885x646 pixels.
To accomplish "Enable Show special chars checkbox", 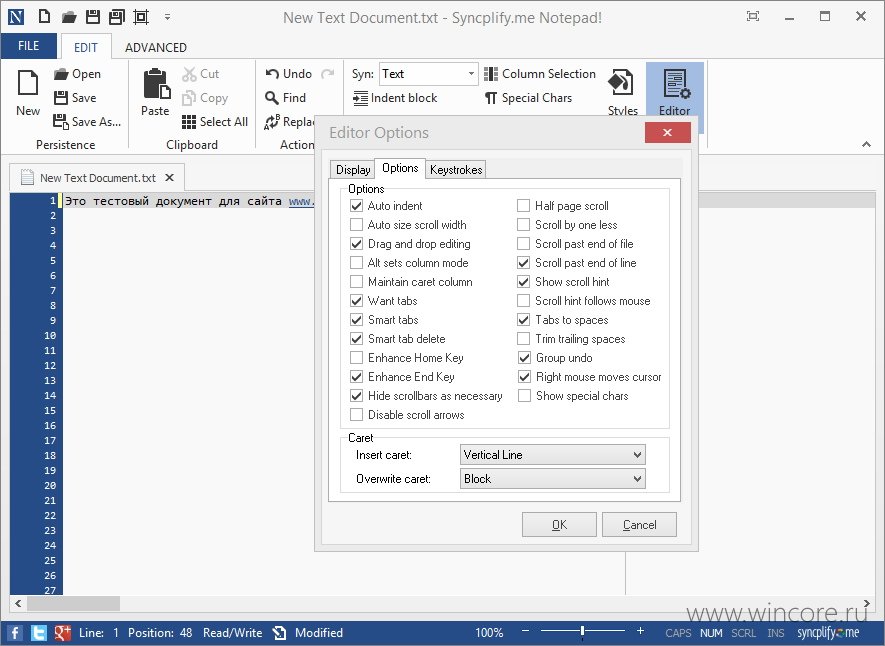I will [x=524, y=395].
